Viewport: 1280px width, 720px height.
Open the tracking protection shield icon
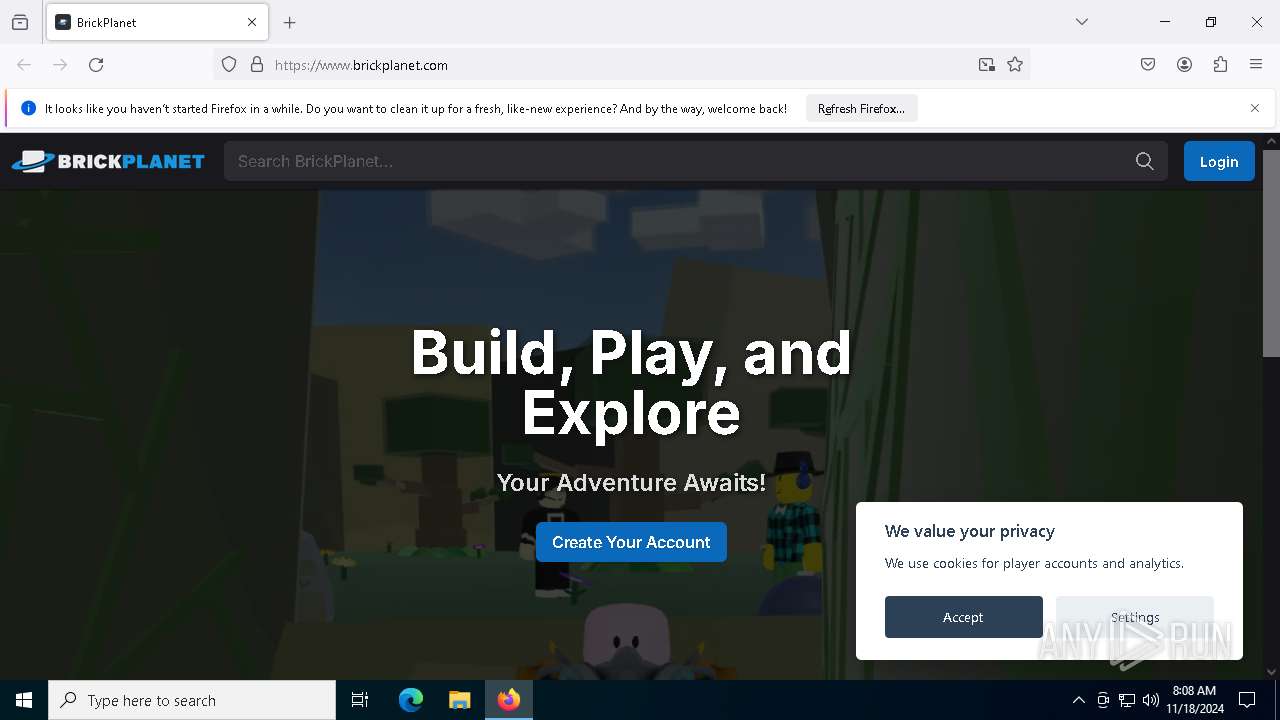[229, 65]
